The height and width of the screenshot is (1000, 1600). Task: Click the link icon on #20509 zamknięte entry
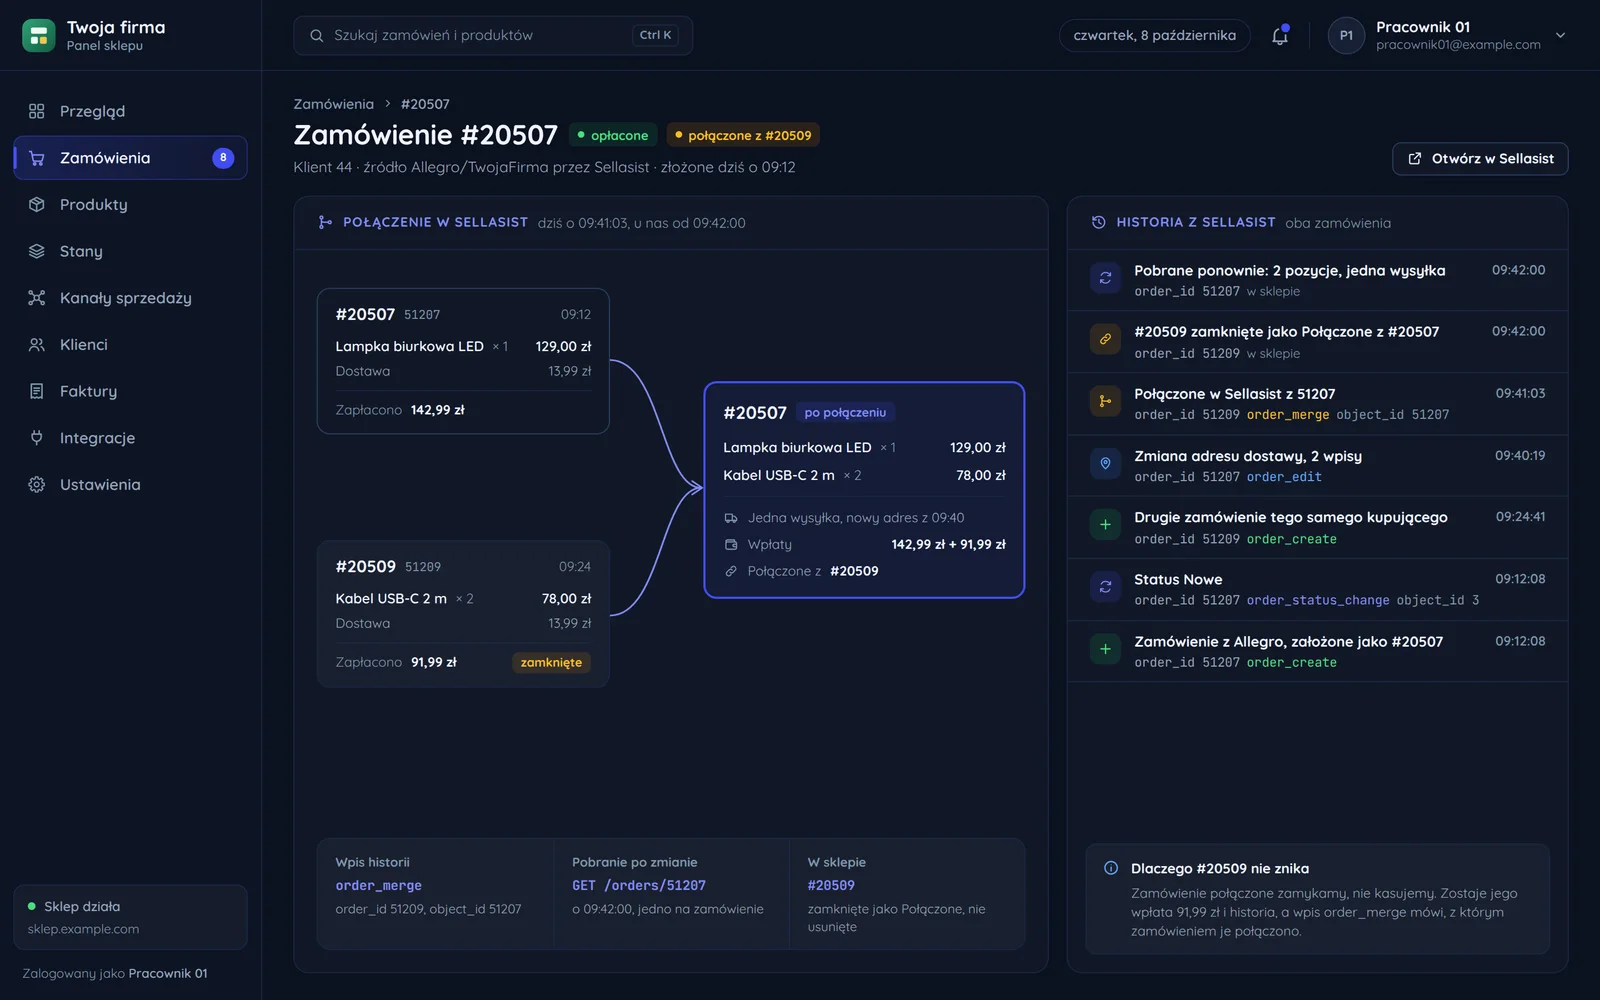[x=1105, y=339]
